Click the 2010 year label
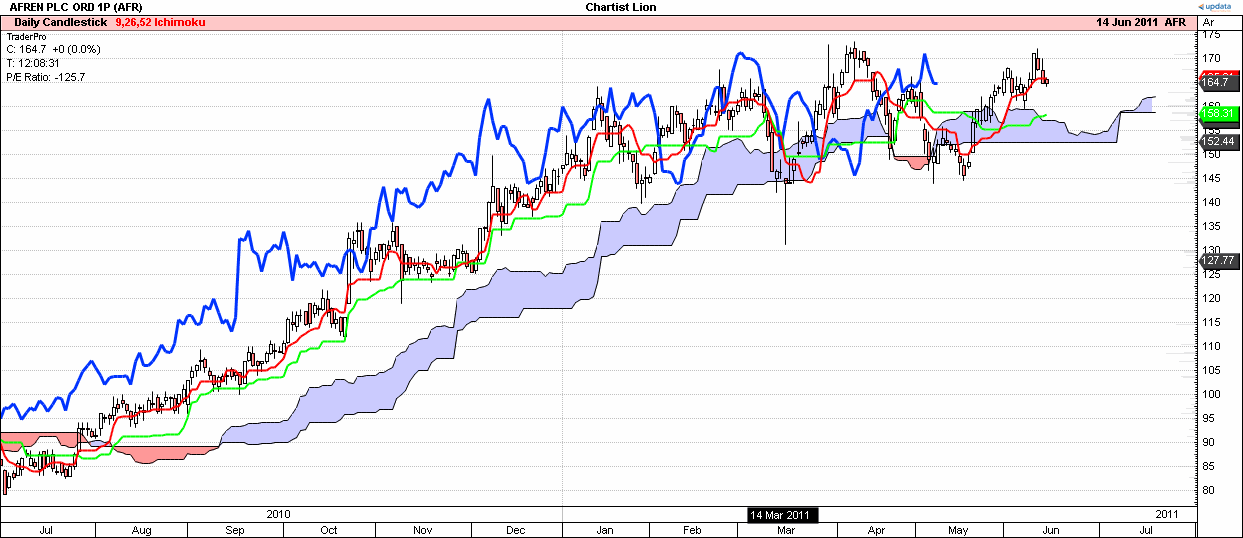Viewport: 1243px width, 538px height. click(x=279, y=514)
